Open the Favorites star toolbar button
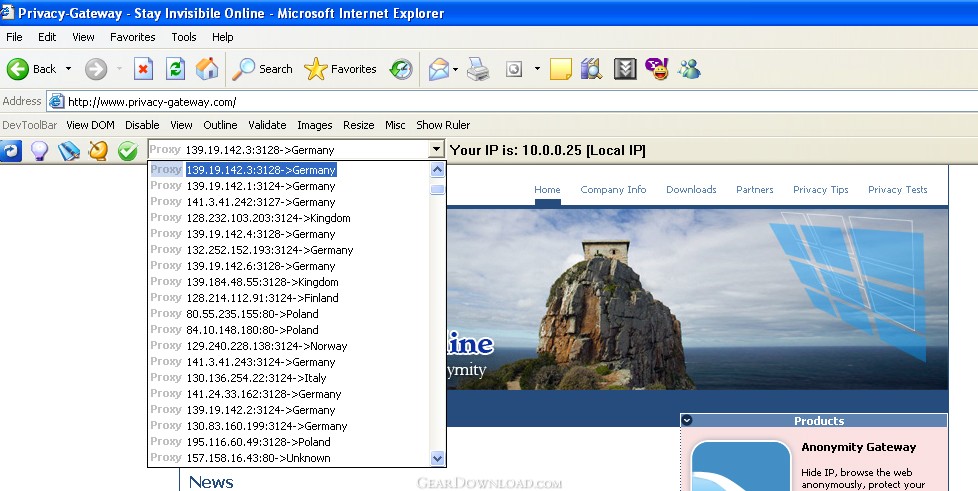 [x=341, y=69]
